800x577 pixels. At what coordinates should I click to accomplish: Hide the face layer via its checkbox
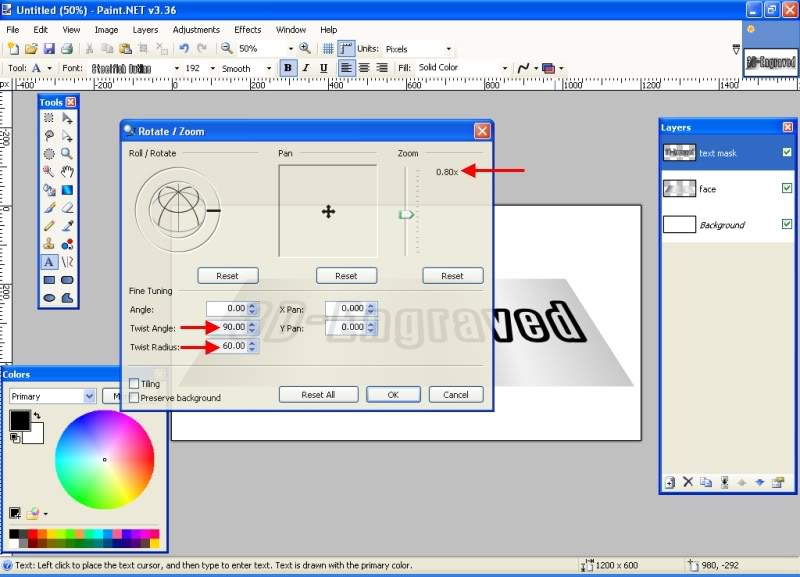click(787, 188)
